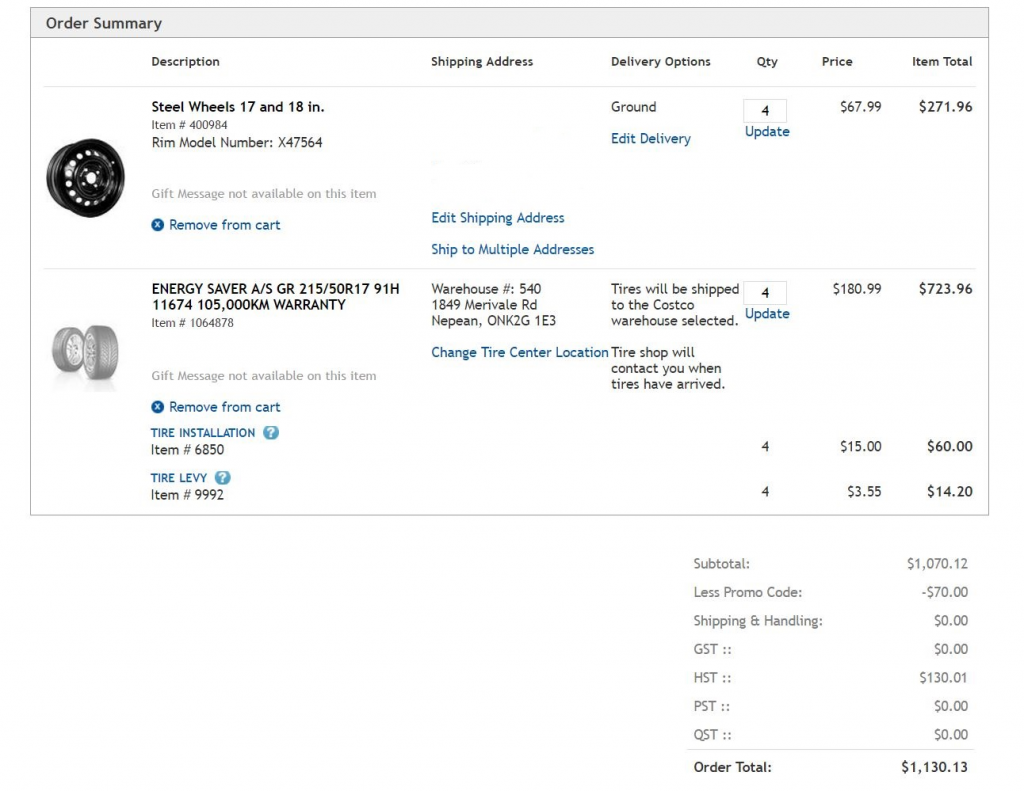Click Change Tire Center Location
The image size is (1024, 791).
click(519, 352)
